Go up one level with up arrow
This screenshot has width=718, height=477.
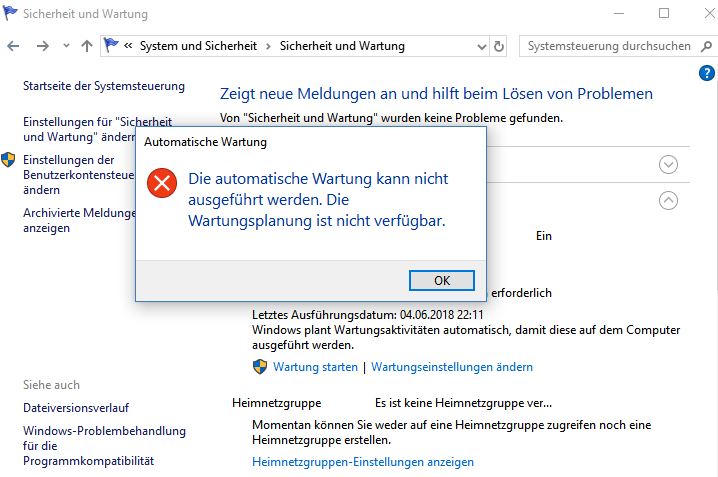click(87, 46)
